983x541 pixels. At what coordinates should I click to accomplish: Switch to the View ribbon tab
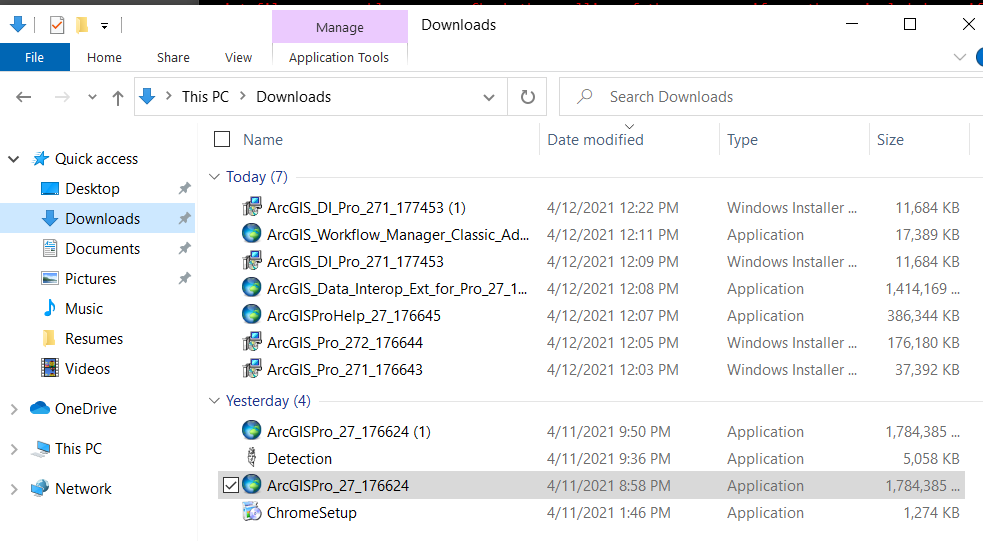click(238, 58)
